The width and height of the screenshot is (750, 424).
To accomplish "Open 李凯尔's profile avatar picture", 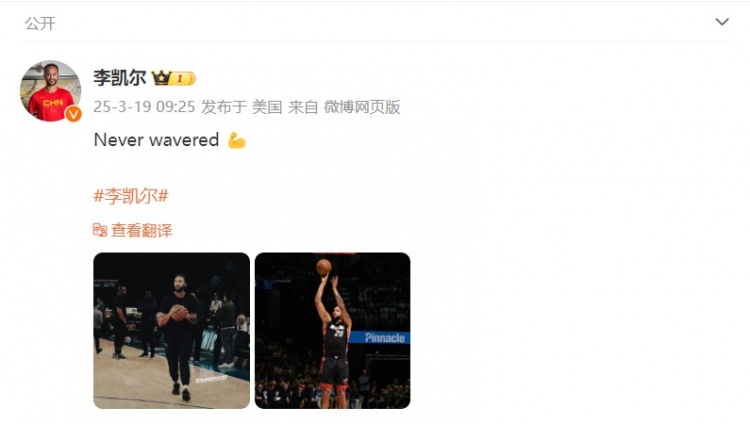I will (x=50, y=91).
